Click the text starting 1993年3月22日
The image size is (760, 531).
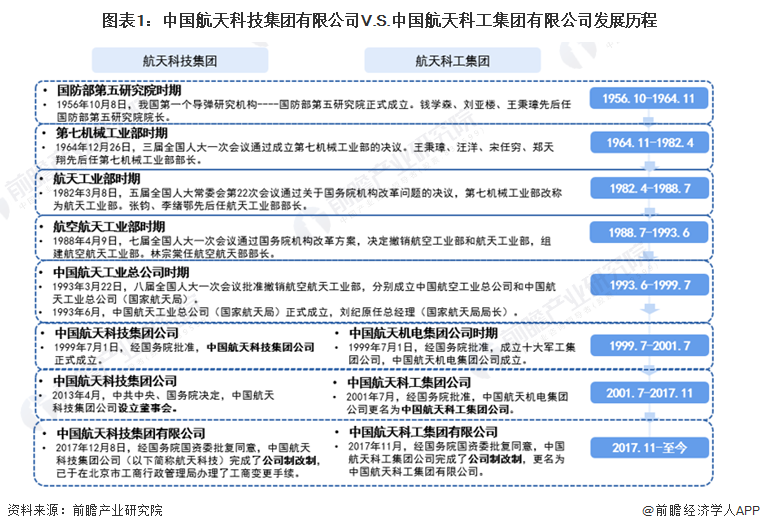point(304,293)
